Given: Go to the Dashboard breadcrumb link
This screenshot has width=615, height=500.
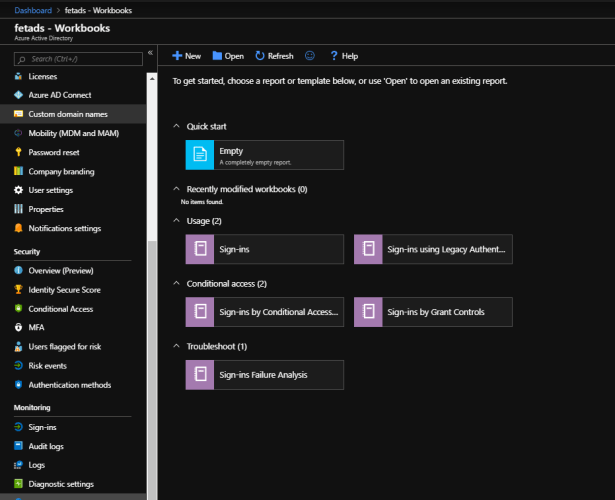Looking at the screenshot, I should point(33,9).
